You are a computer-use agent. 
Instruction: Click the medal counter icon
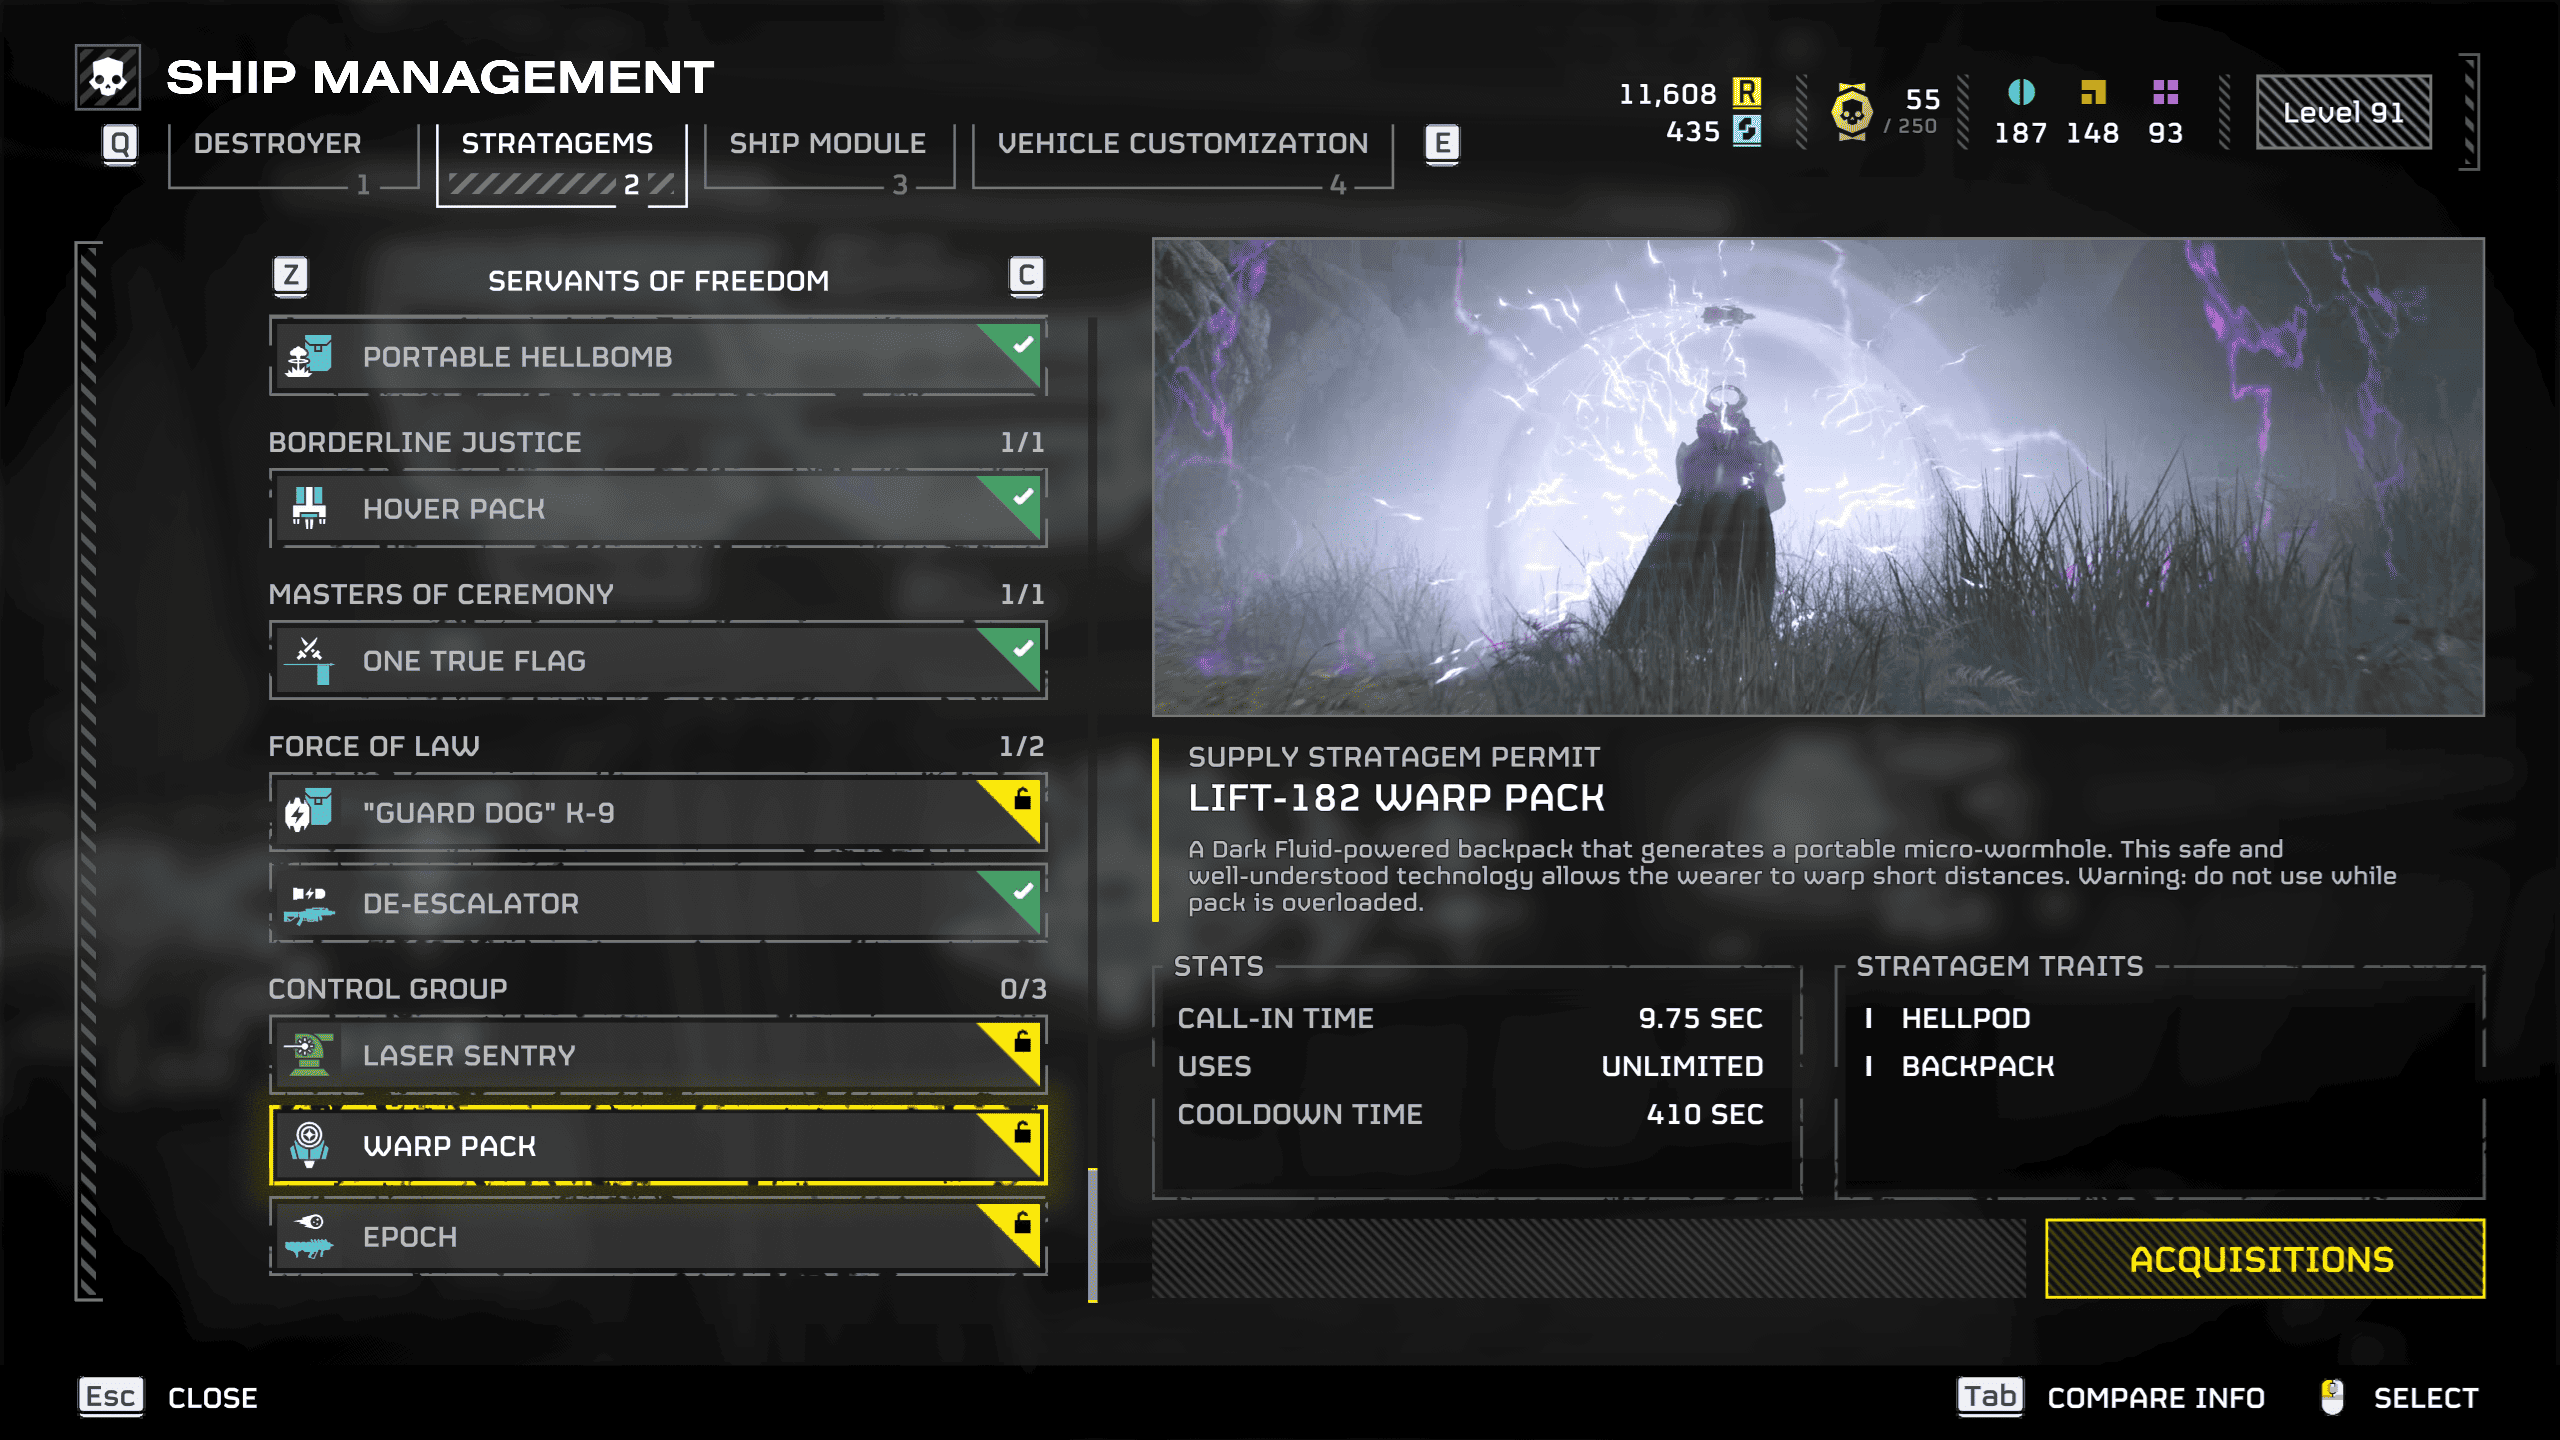click(1852, 112)
